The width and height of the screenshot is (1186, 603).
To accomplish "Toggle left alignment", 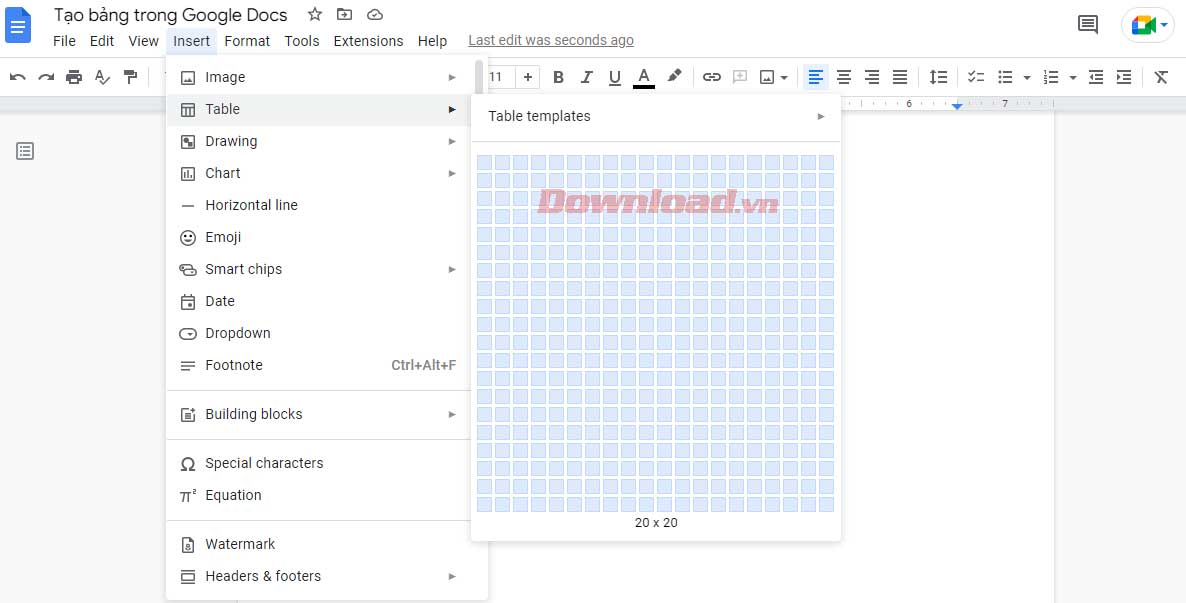I will point(815,76).
